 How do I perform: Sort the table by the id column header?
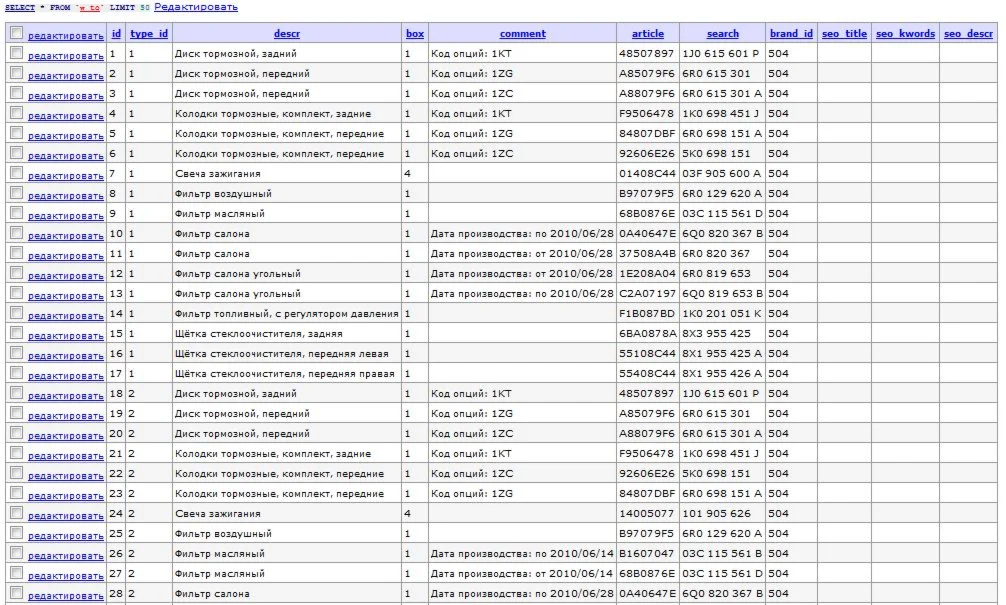coord(116,33)
